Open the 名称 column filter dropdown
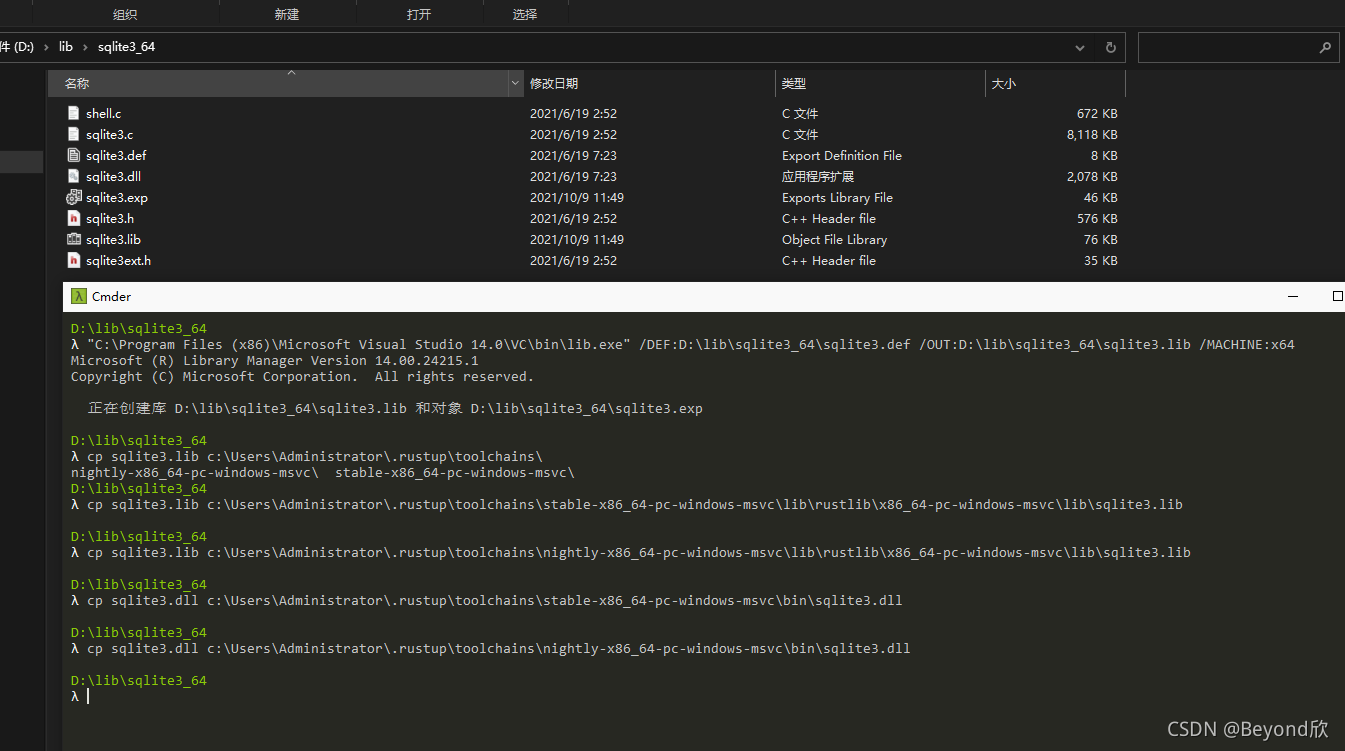1345x751 pixels. 514,83
